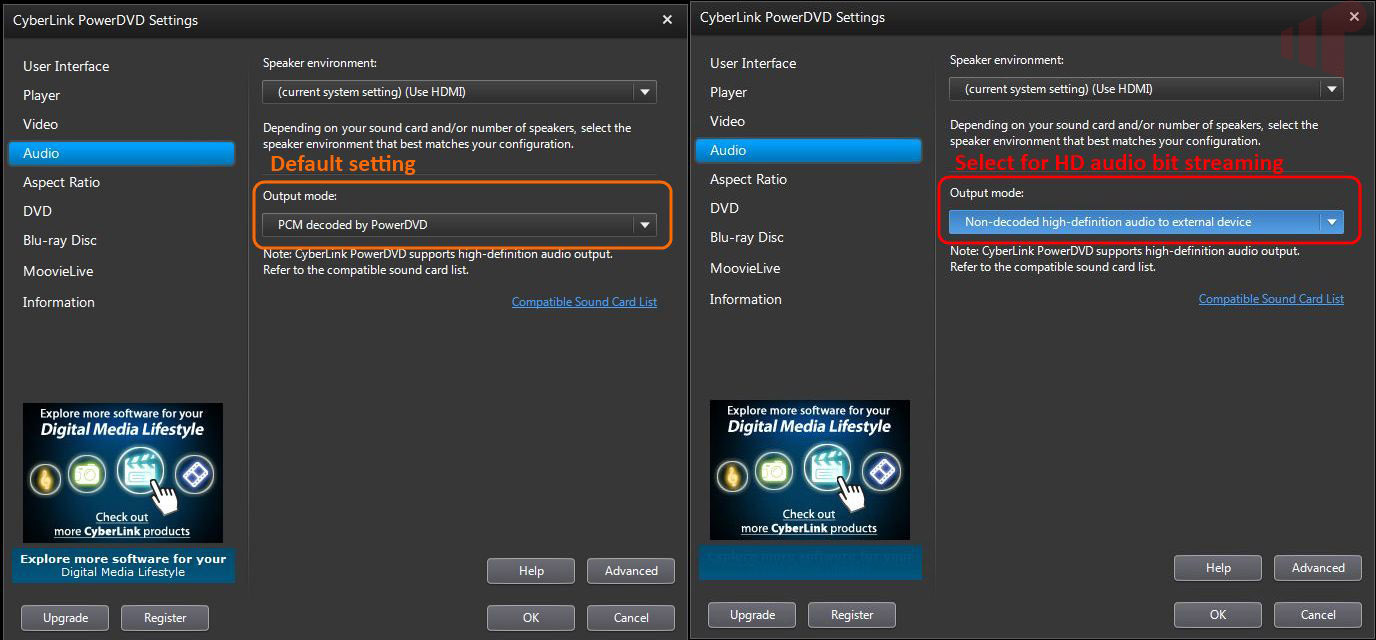The width and height of the screenshot is (1376, 640).
Task: Follow 'Check out more CyberLink products' in left dialog
Action: [122, 524]
